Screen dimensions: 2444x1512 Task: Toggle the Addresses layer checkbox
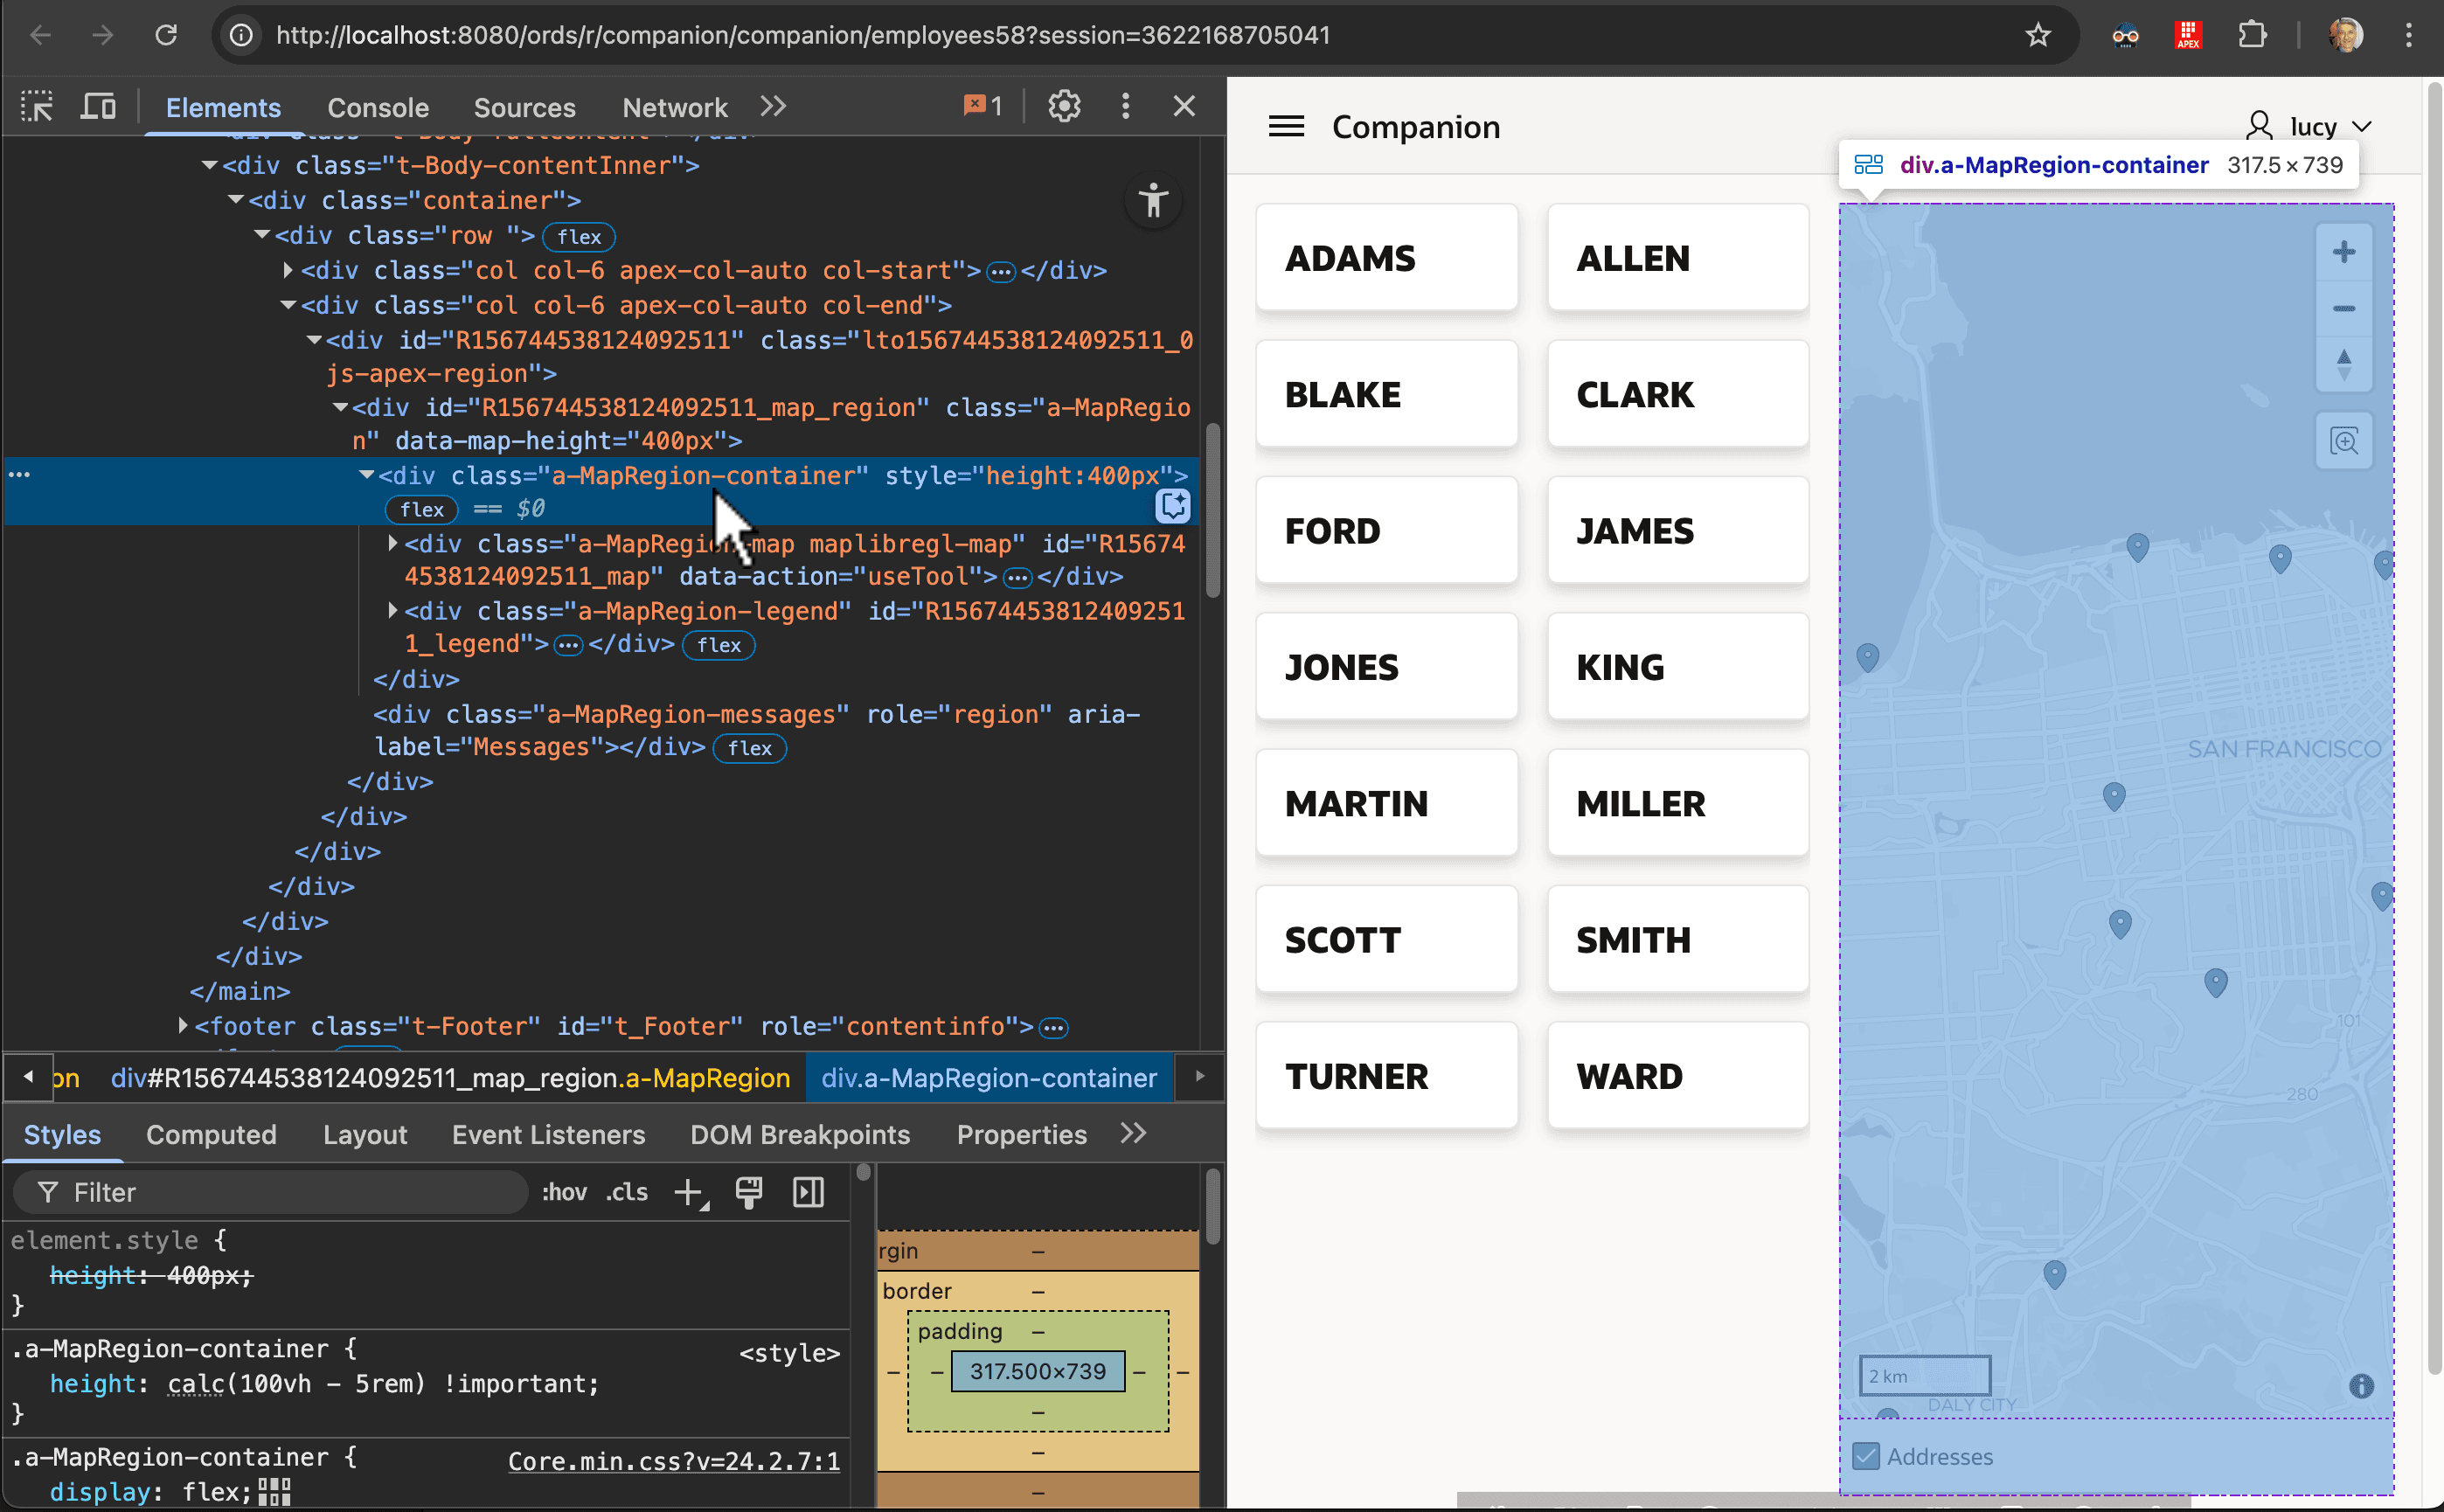(1866, 1457)
